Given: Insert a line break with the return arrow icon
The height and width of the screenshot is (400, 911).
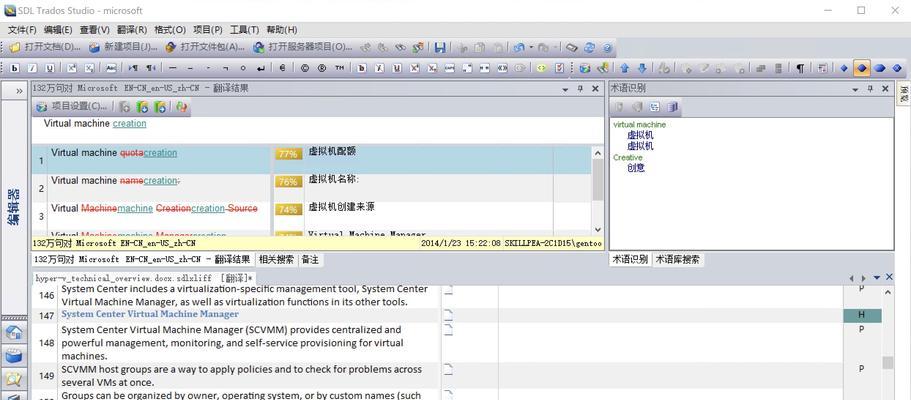Looking at the screenshot, I should 261,68.
